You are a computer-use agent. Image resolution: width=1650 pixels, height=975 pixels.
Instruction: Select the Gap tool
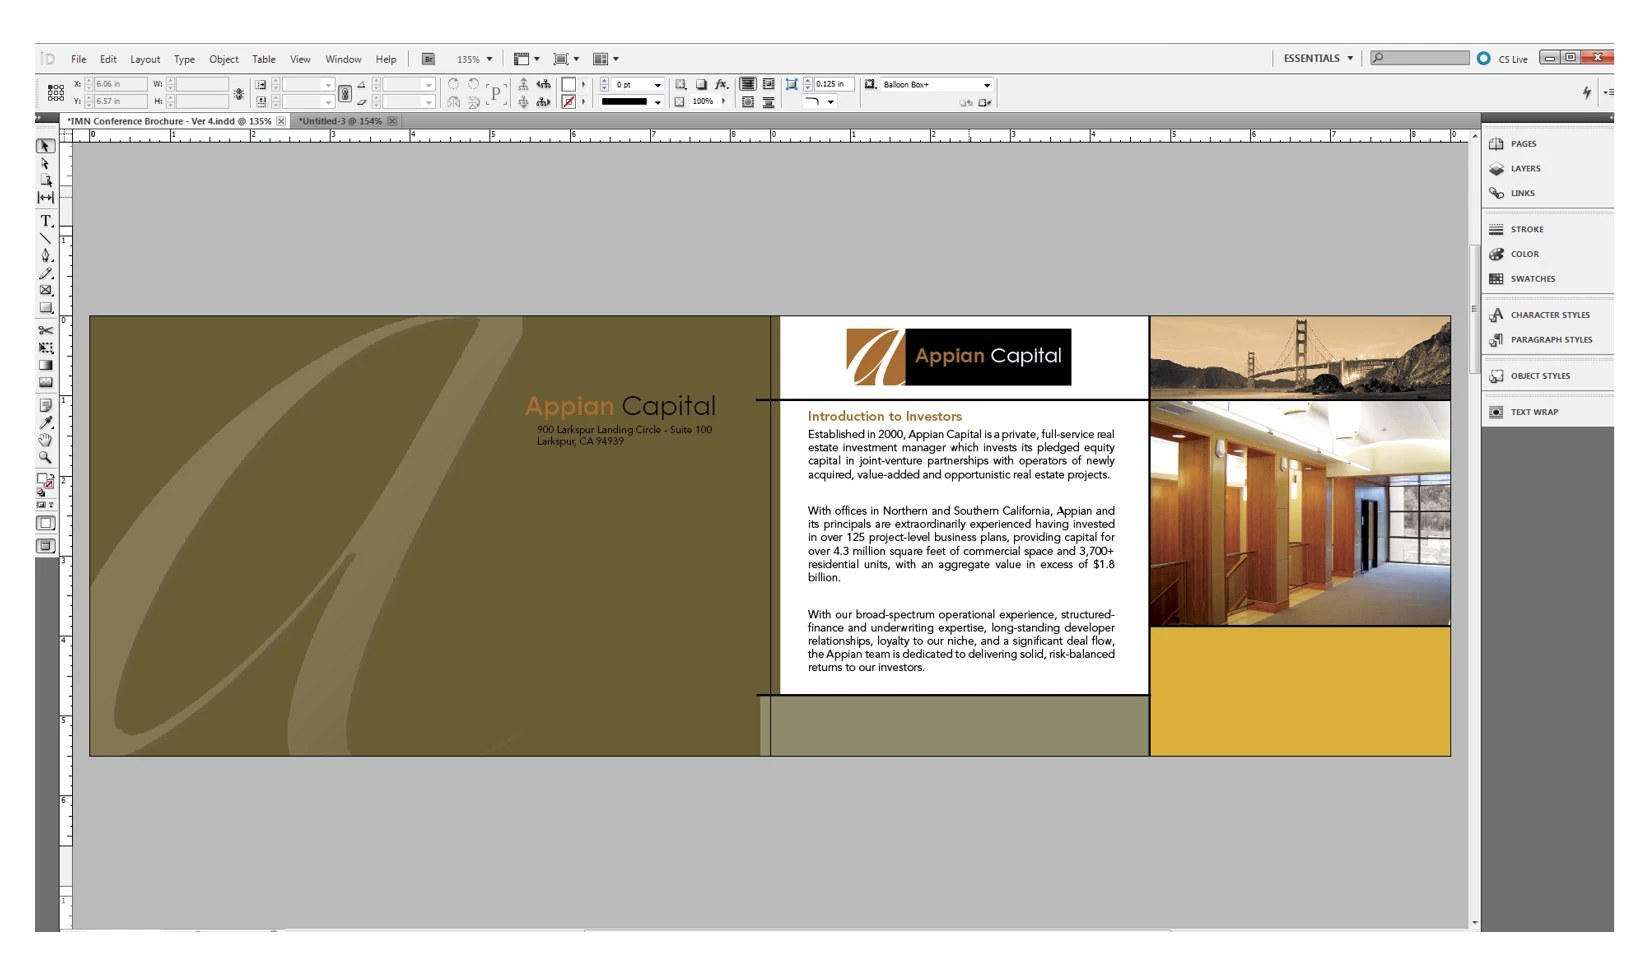[45, 198]
